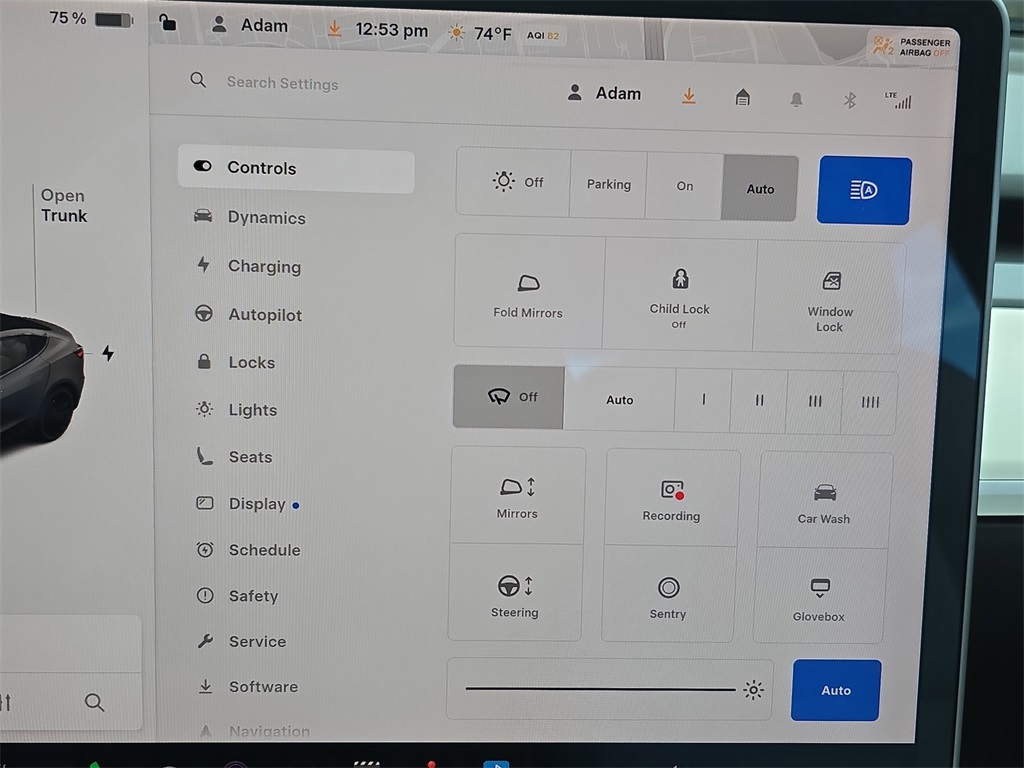The image size is (1024, 768).
Task: Turn on automatic brightness with Auto button
Action: 836,690
